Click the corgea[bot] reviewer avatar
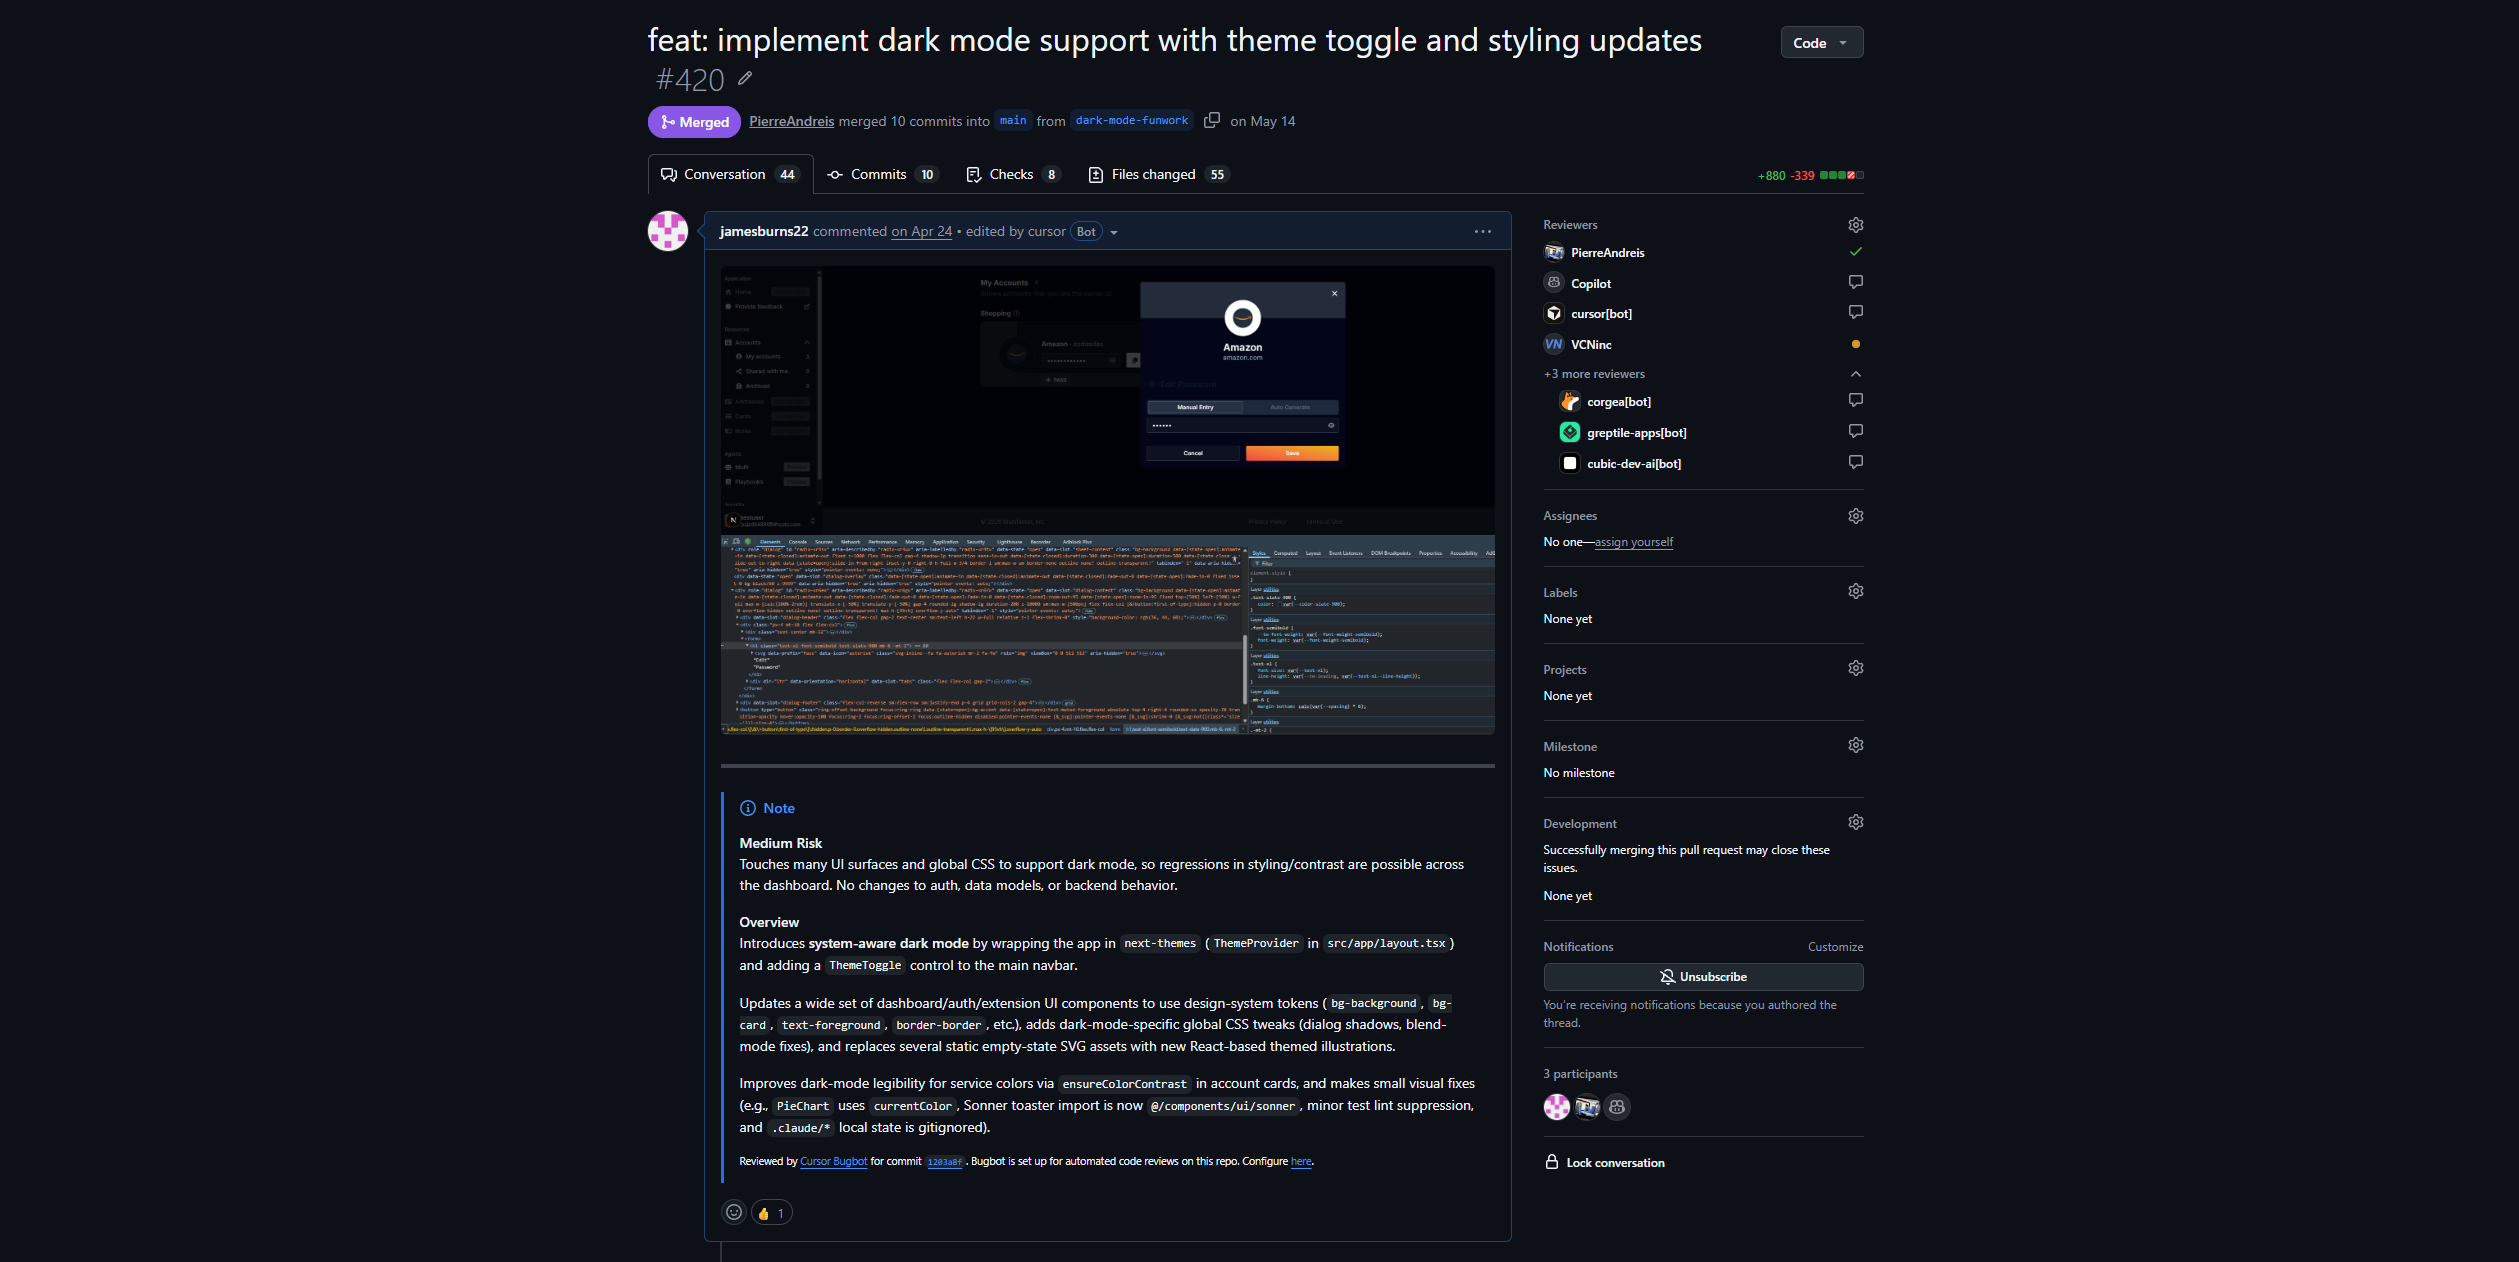Screen dimensions: 2519x1262 coord(1570,401)
